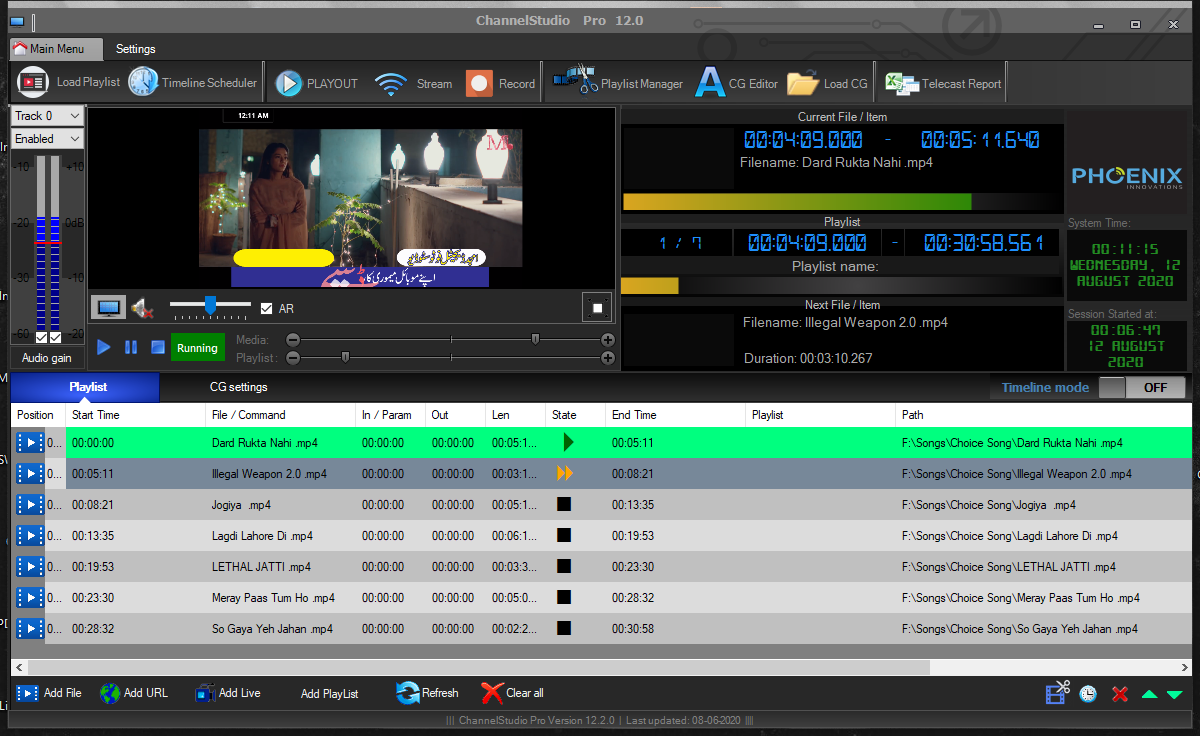Adjust the preview volume slider
Image resolution: width=1200 pixels, height=736 pixels.
[210, 304]
